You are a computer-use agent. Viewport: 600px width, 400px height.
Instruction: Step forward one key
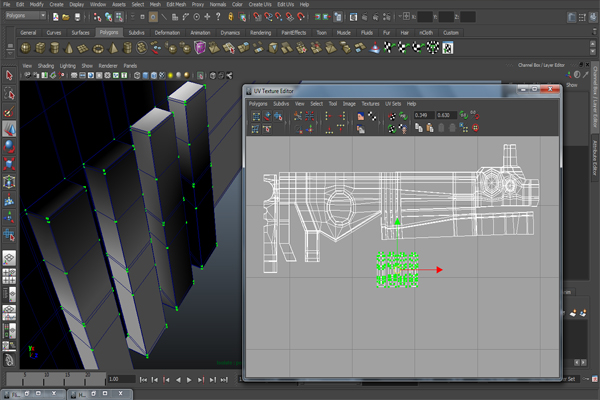(x=201, y=380)
